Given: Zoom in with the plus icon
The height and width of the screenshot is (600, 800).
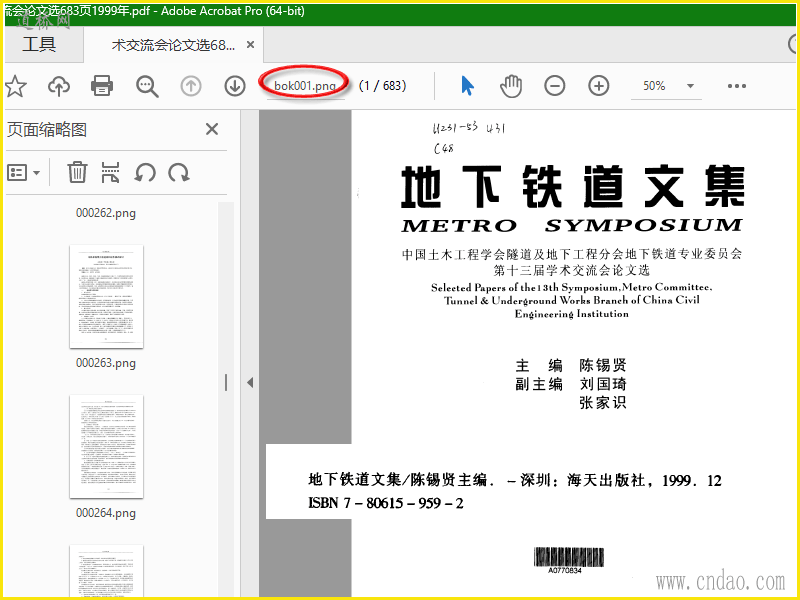Looking at the screenshot, I should pyautogui.click(x=598, y=86).
